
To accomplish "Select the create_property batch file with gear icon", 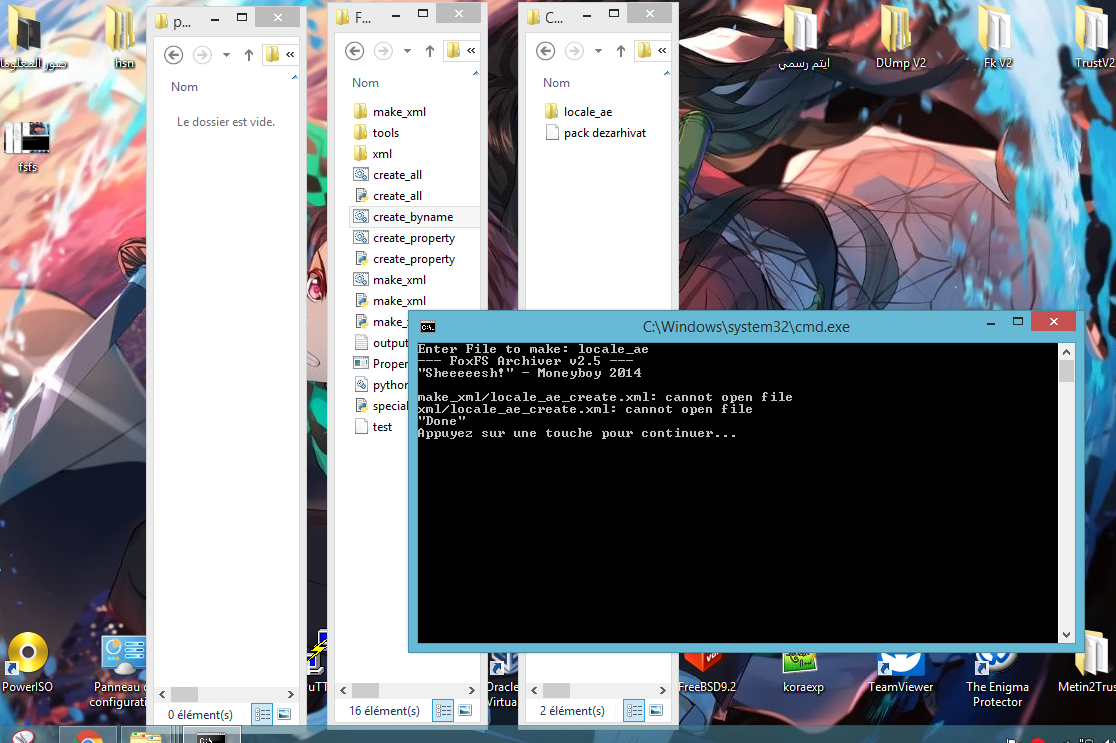I will [x=404, y=238].
